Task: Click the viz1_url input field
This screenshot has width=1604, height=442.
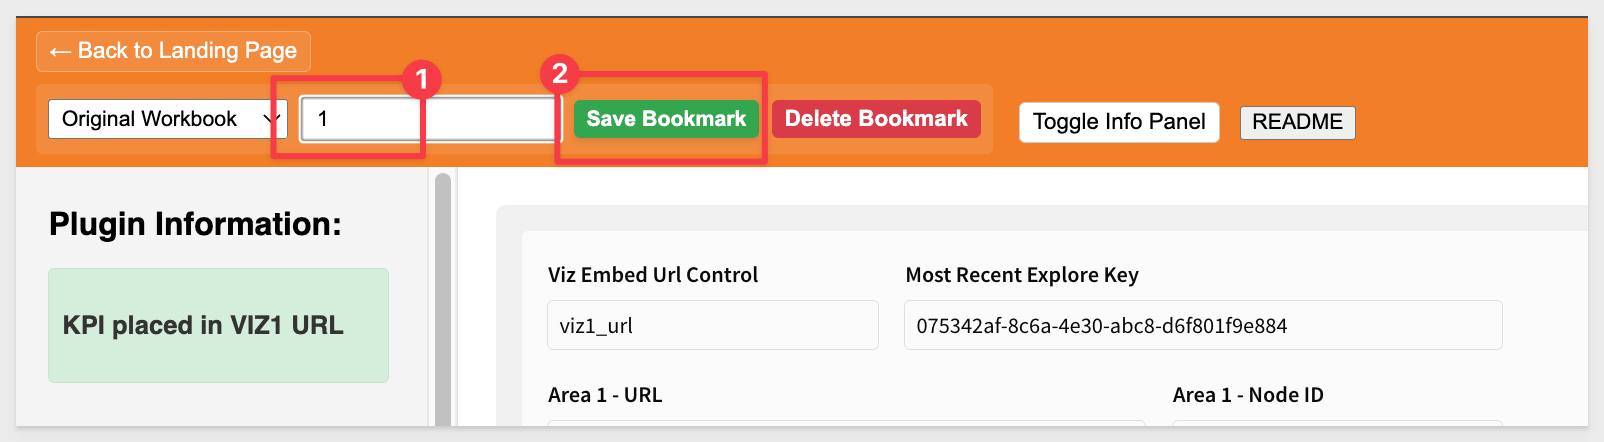Action: [x=712, y=325]
